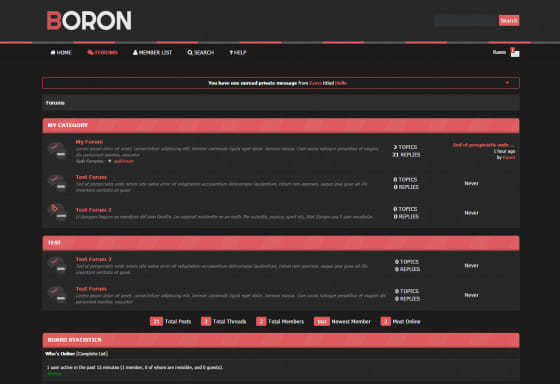Click the BORON logo
560x384 pixels.
point(89,20)
